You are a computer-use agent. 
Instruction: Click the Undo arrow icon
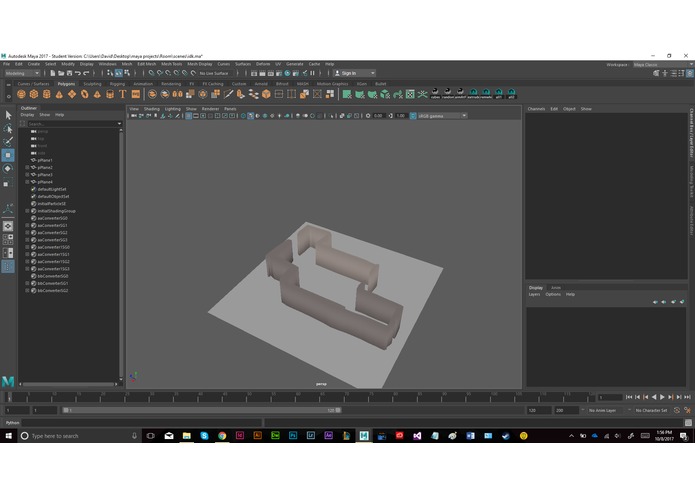(x=78, y=73)
